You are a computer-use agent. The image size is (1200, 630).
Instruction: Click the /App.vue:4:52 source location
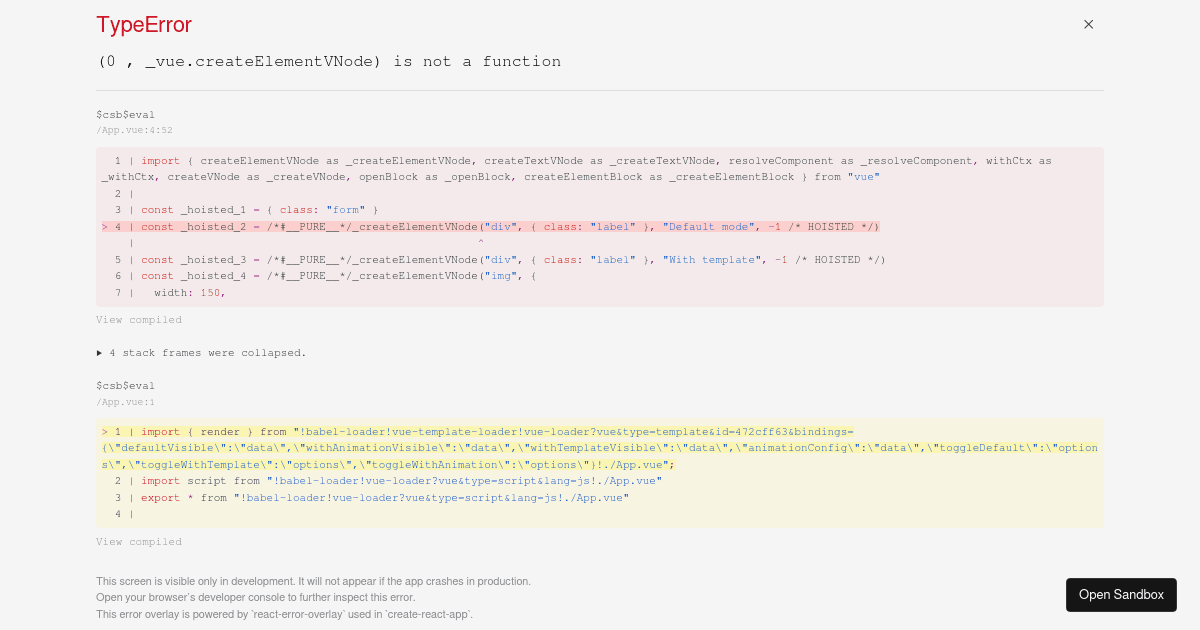tap(133, 130)
